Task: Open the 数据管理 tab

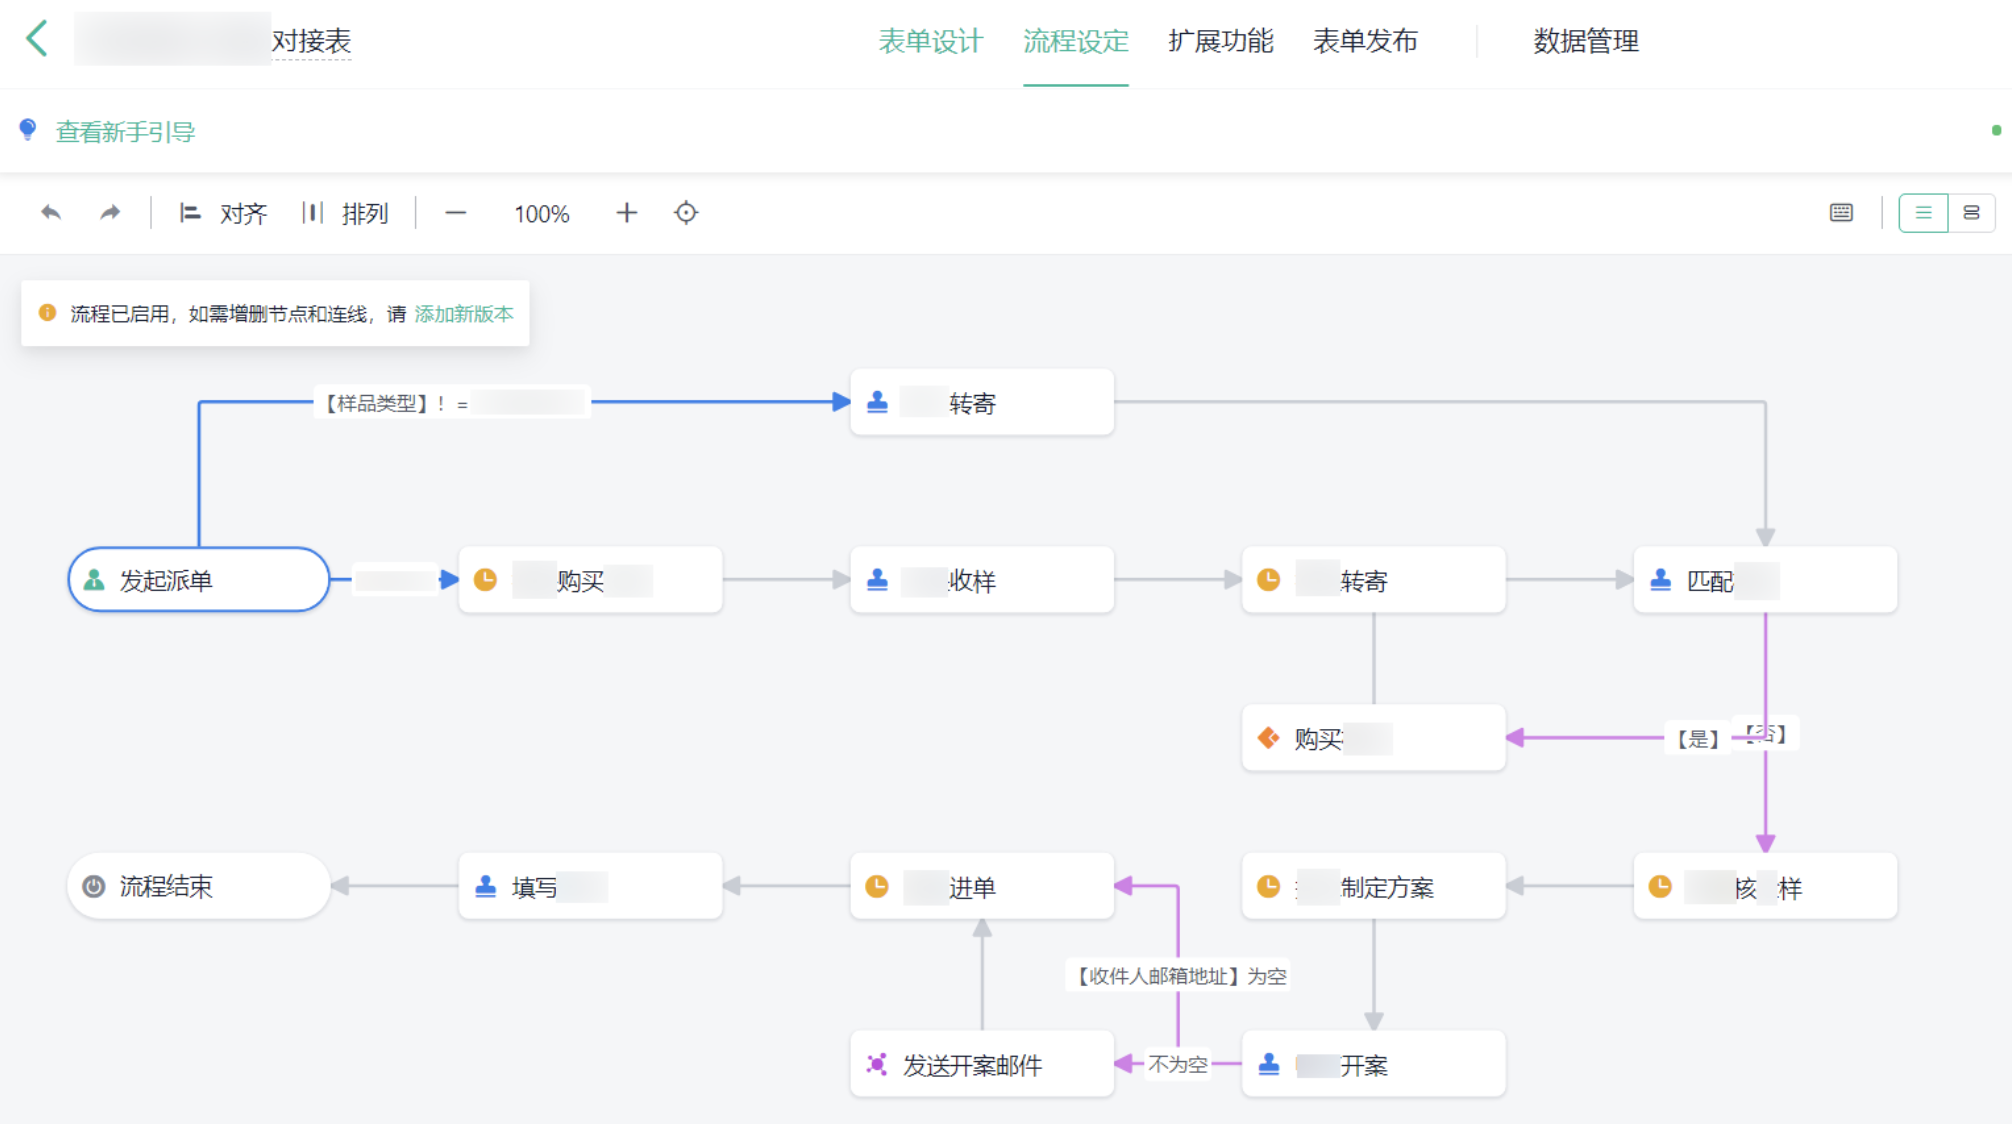Action: pyautogui.click(x=1586, y=41)
